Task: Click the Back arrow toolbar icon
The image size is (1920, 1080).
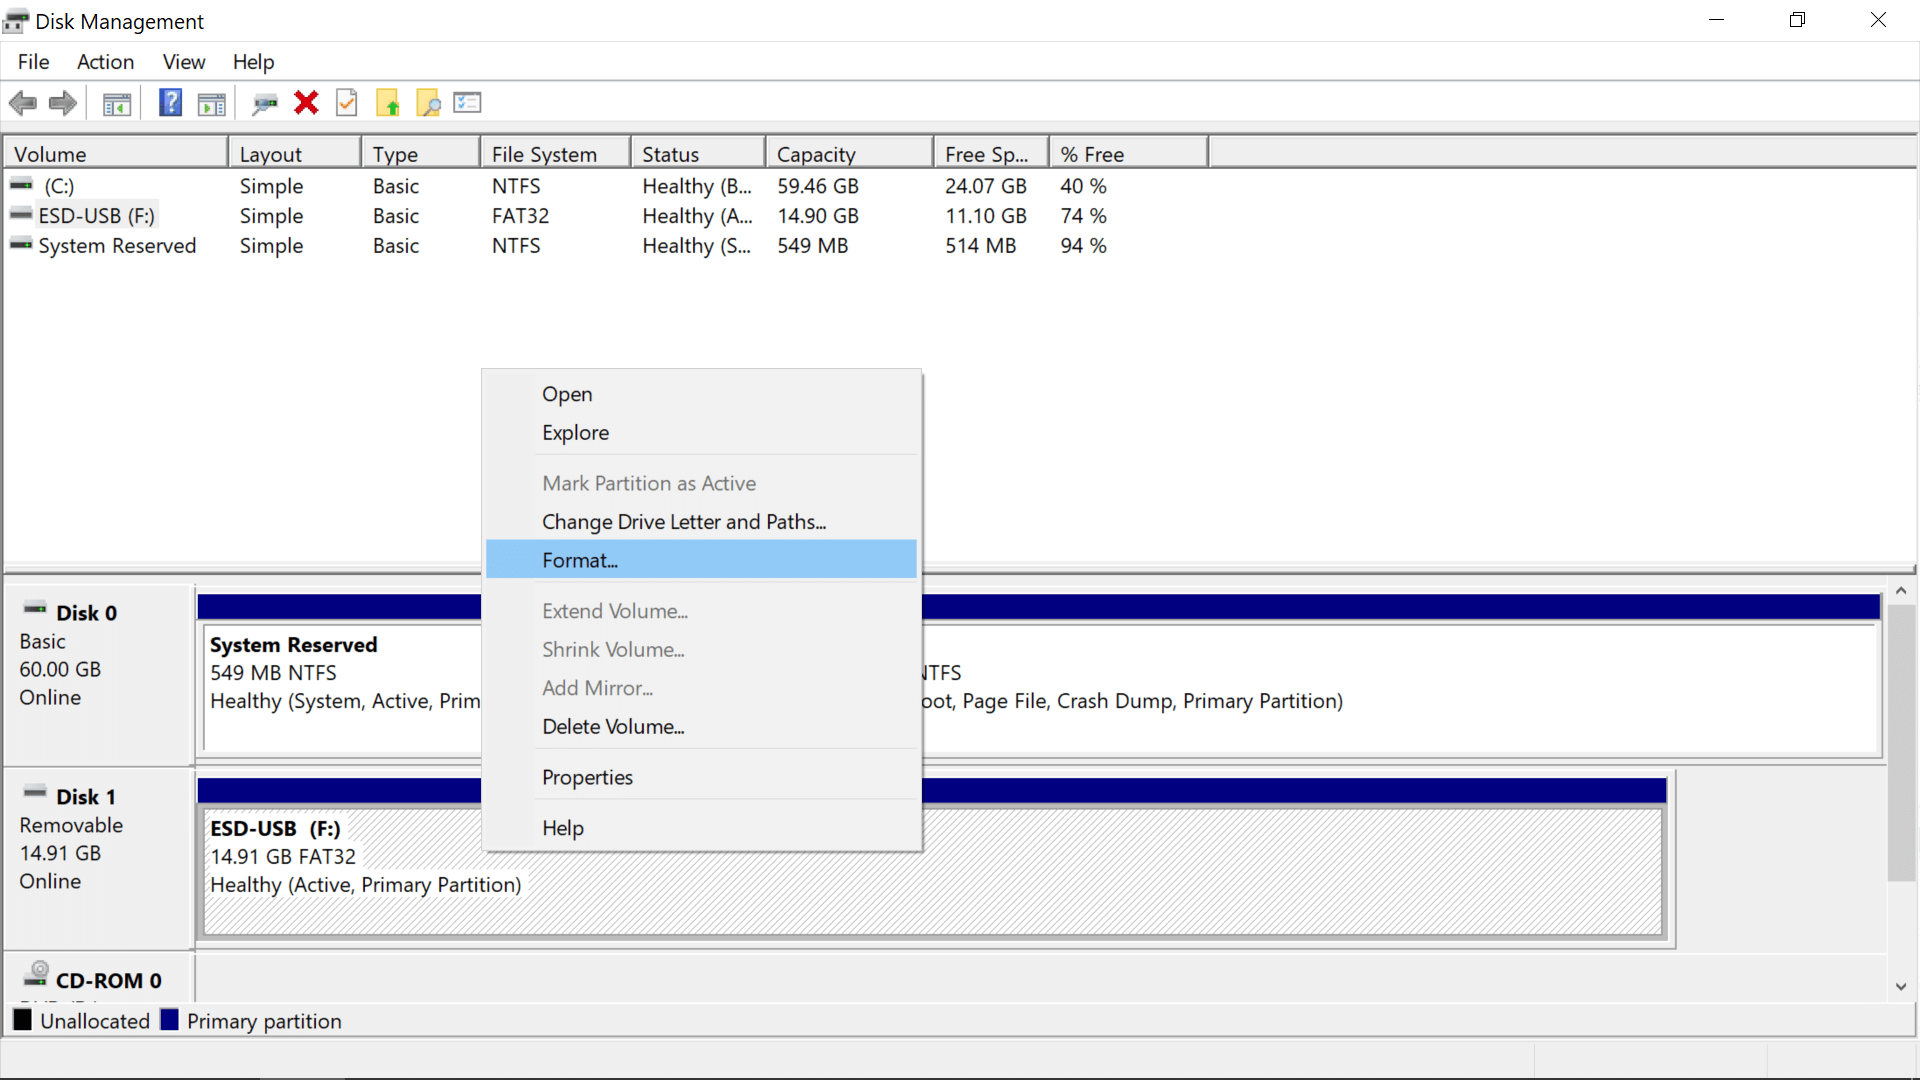Action: (x=22, y=103)
